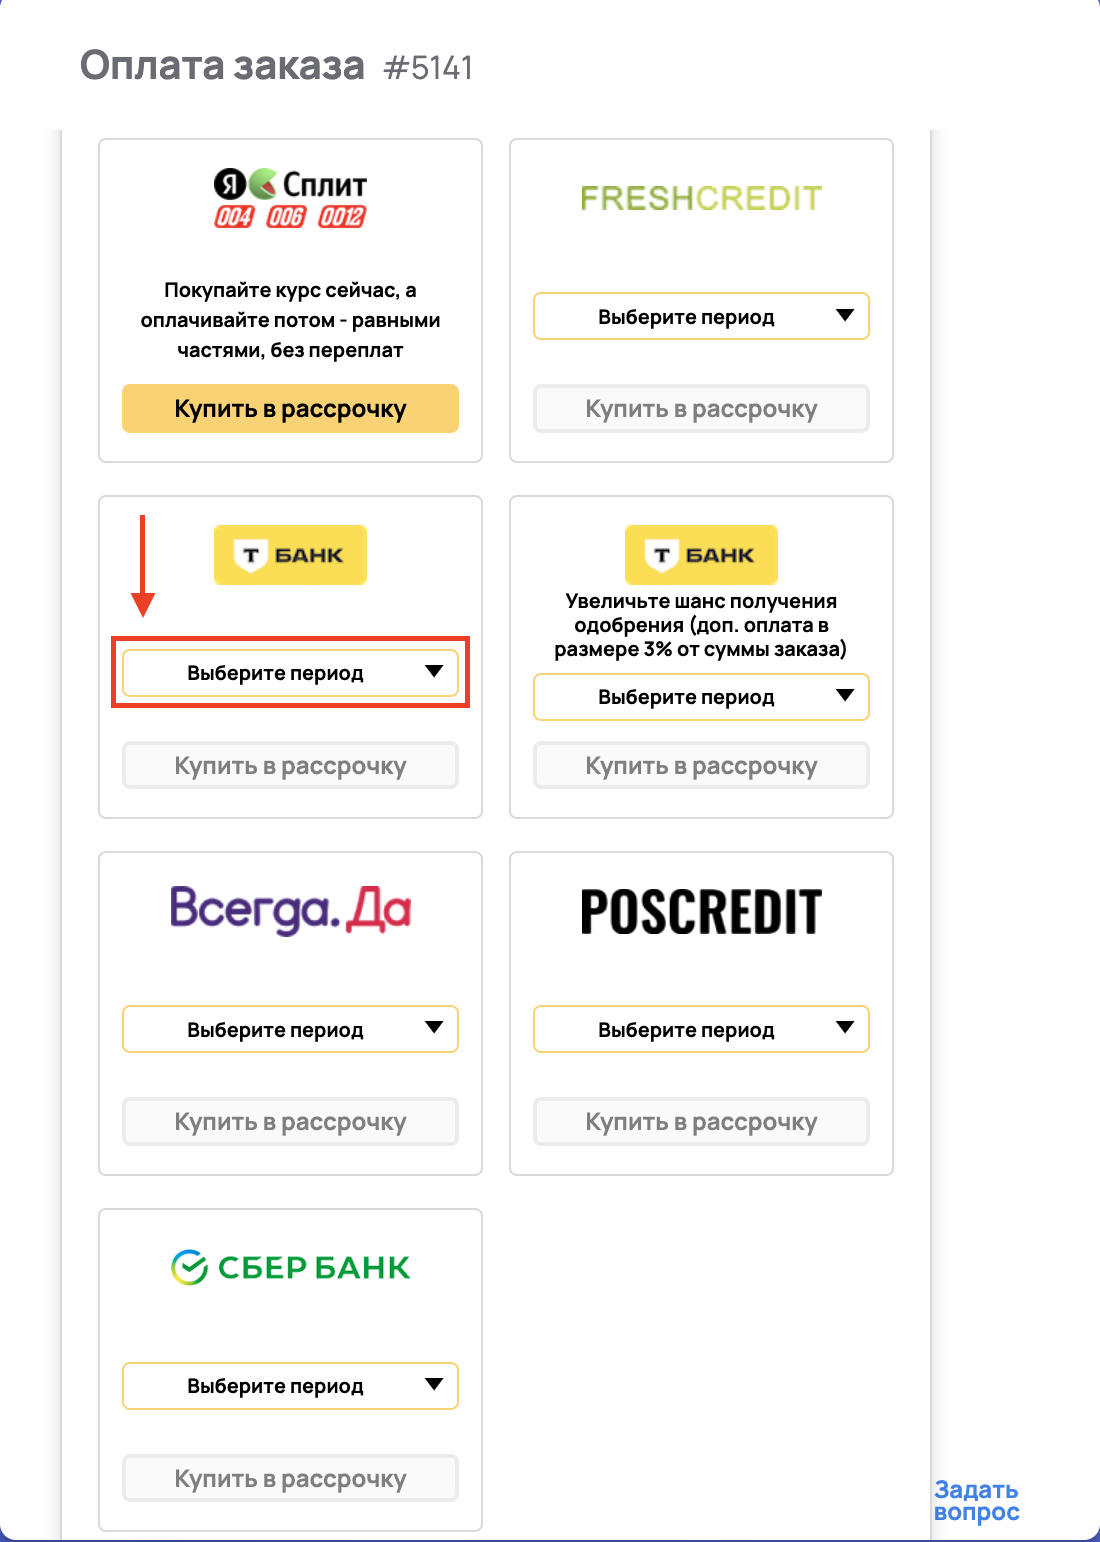1100x1542 pixels.
Task: Click the highlighted T-Bank logo
Action: click(x=290, y=555)
